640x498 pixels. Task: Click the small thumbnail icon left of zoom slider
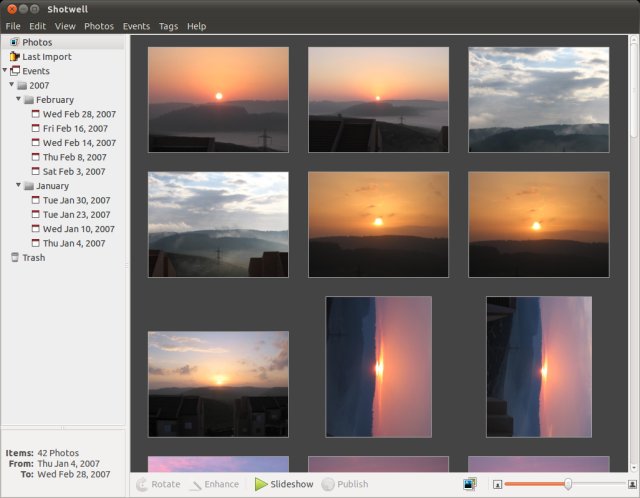coord(497,484)
